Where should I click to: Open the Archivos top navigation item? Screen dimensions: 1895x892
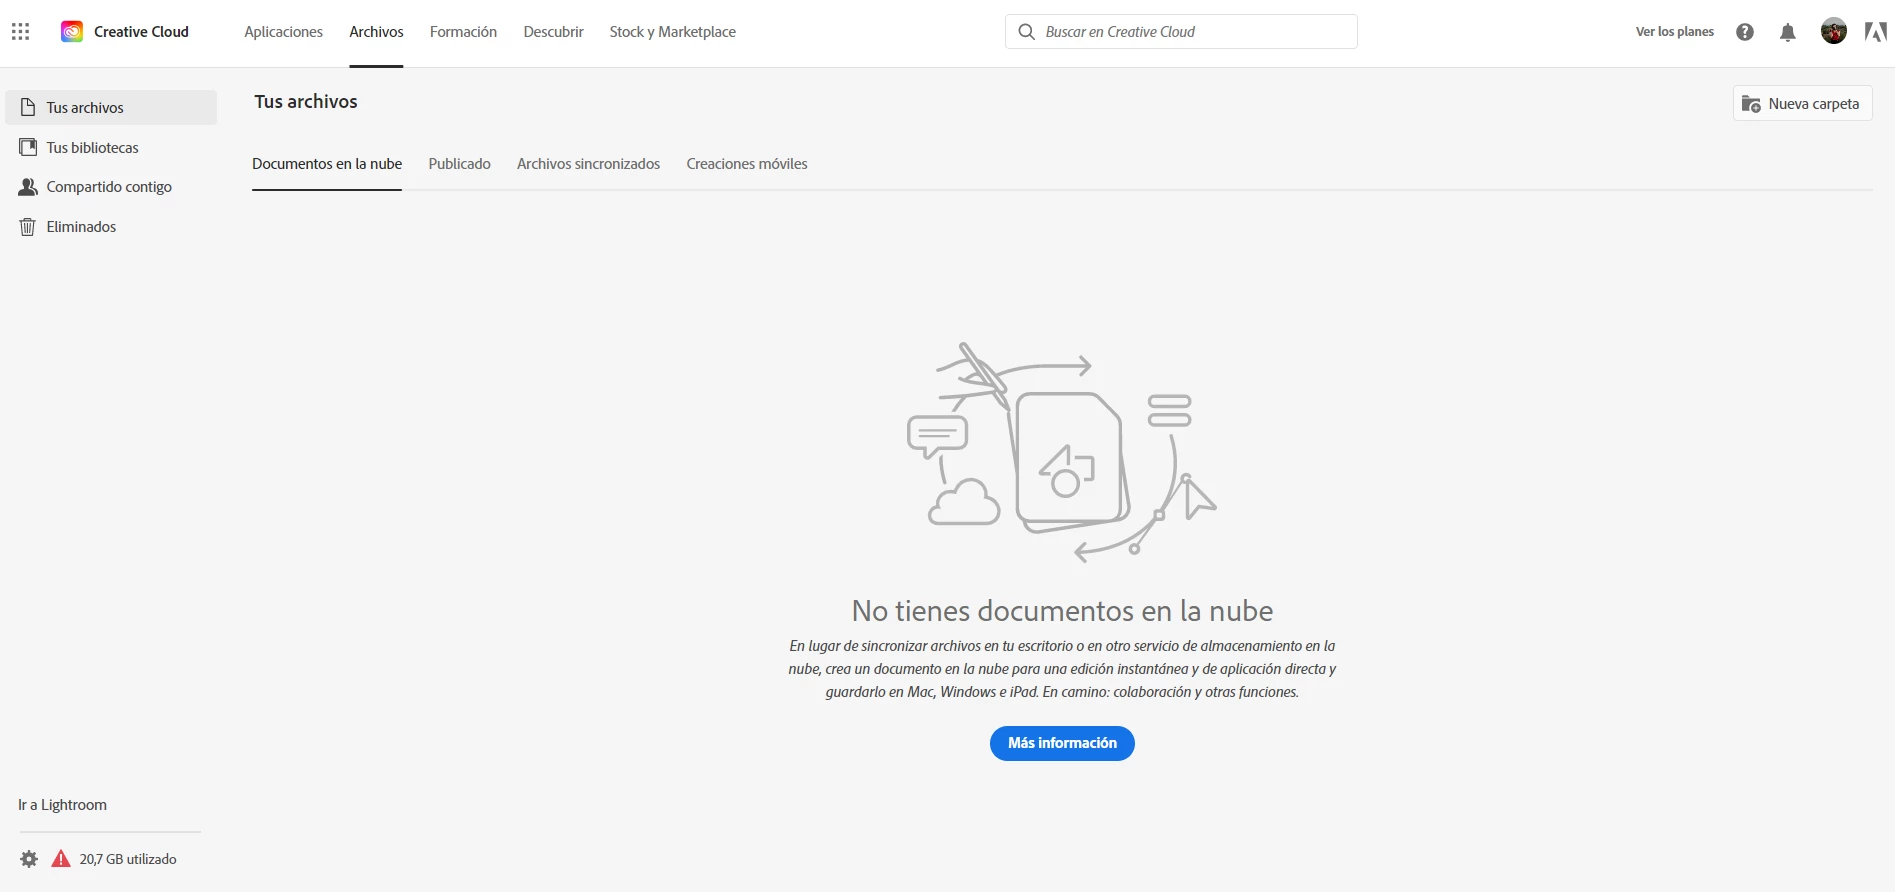[376, 32]
